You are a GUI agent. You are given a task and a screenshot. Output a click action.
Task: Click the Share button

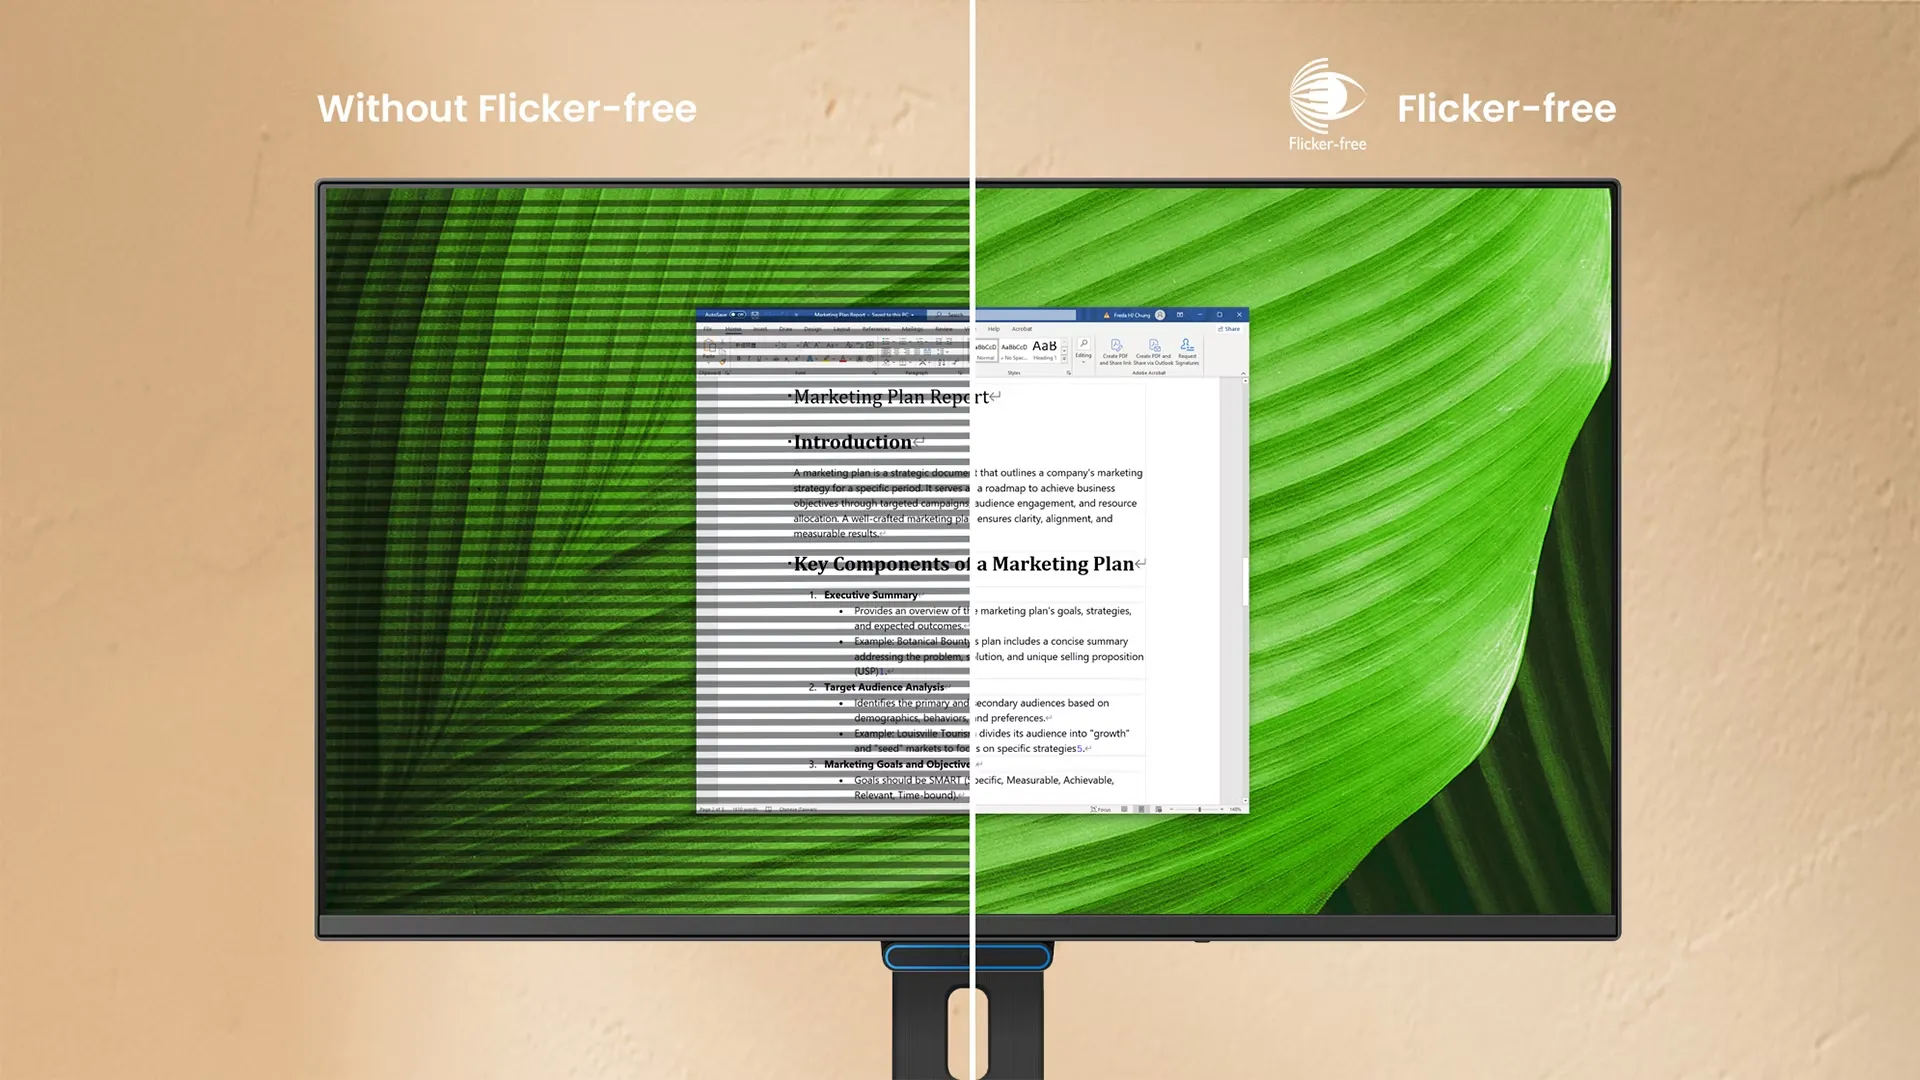(x=1229, y=329)
